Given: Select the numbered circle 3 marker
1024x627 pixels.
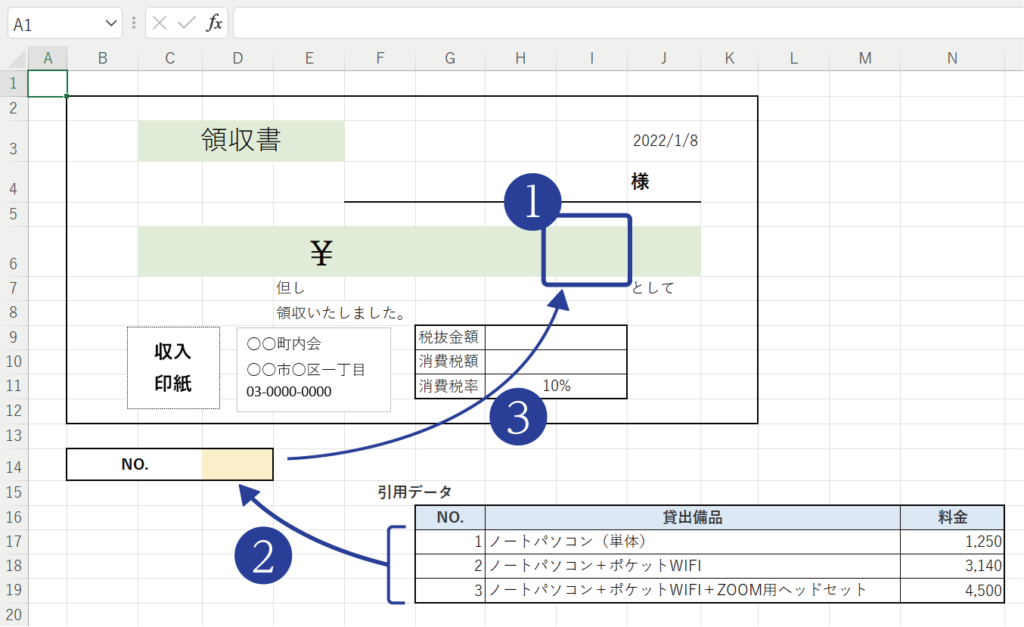Looking at the screenshot, I should [518, 417].
